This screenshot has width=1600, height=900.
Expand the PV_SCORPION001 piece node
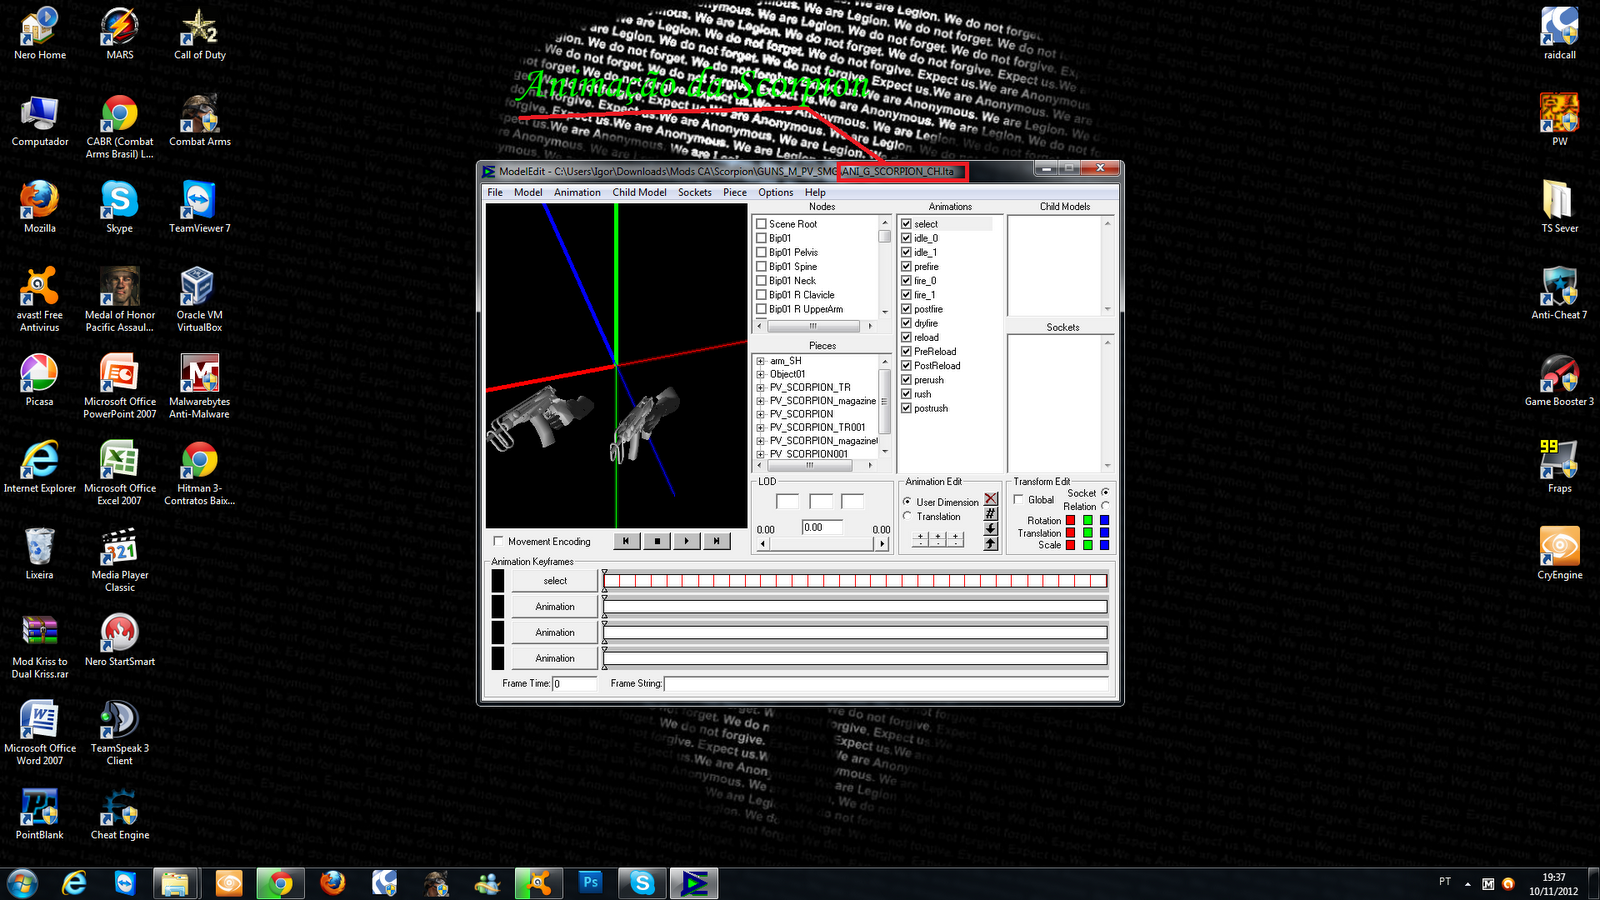point(761,454)
